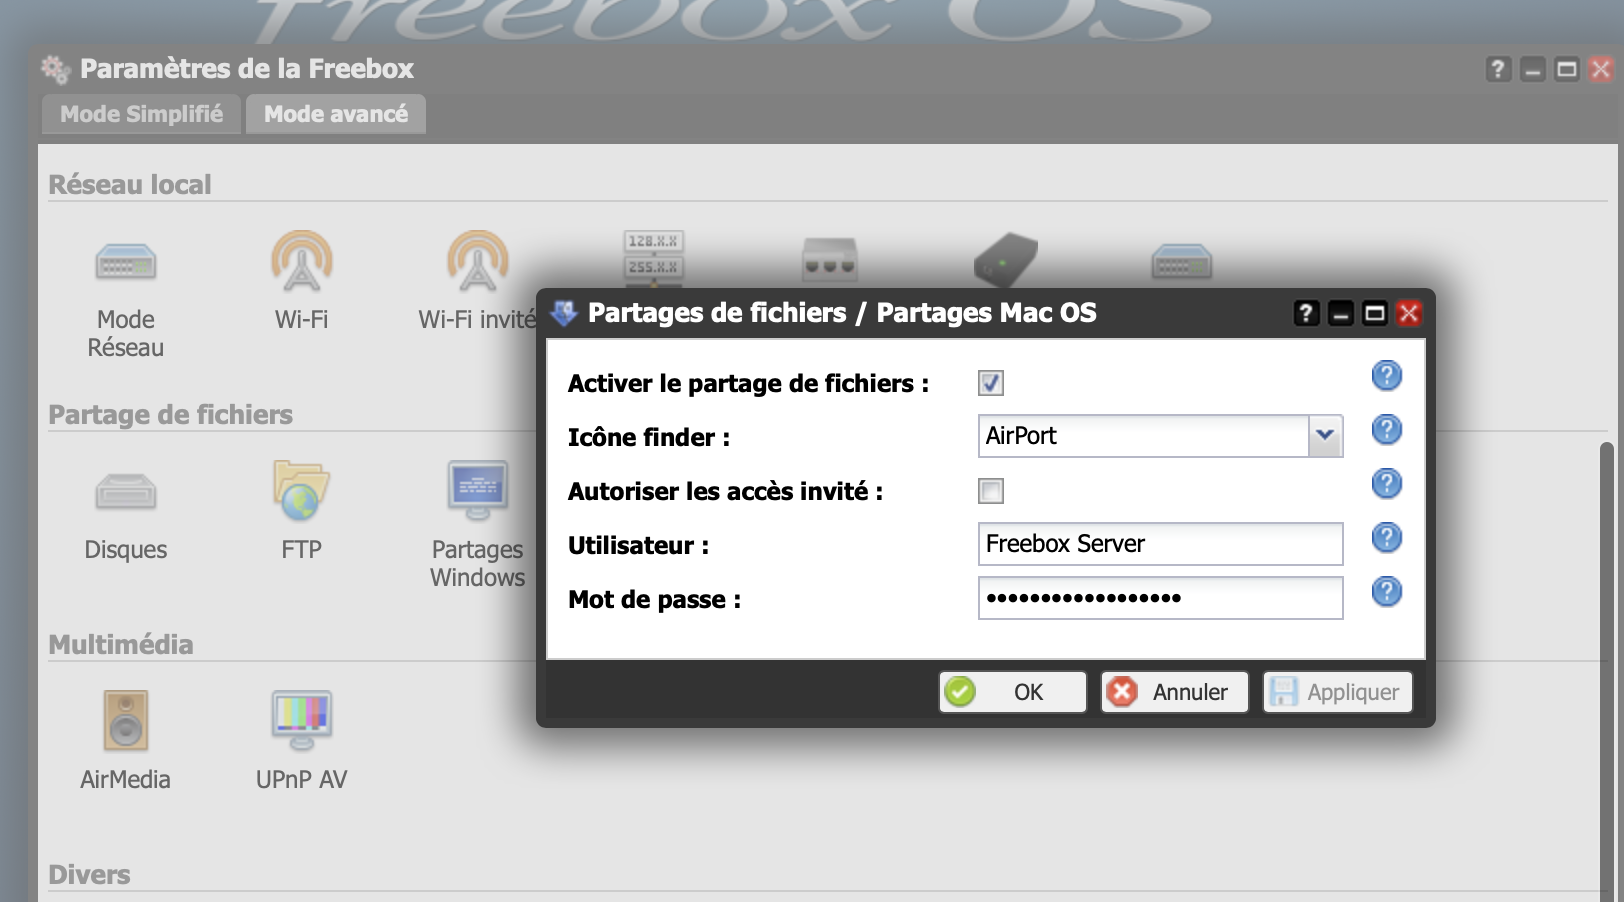The height and width of the screenshot is (902, 1624).
Task: Cancel with the Annuler button
Action: 1175,692
